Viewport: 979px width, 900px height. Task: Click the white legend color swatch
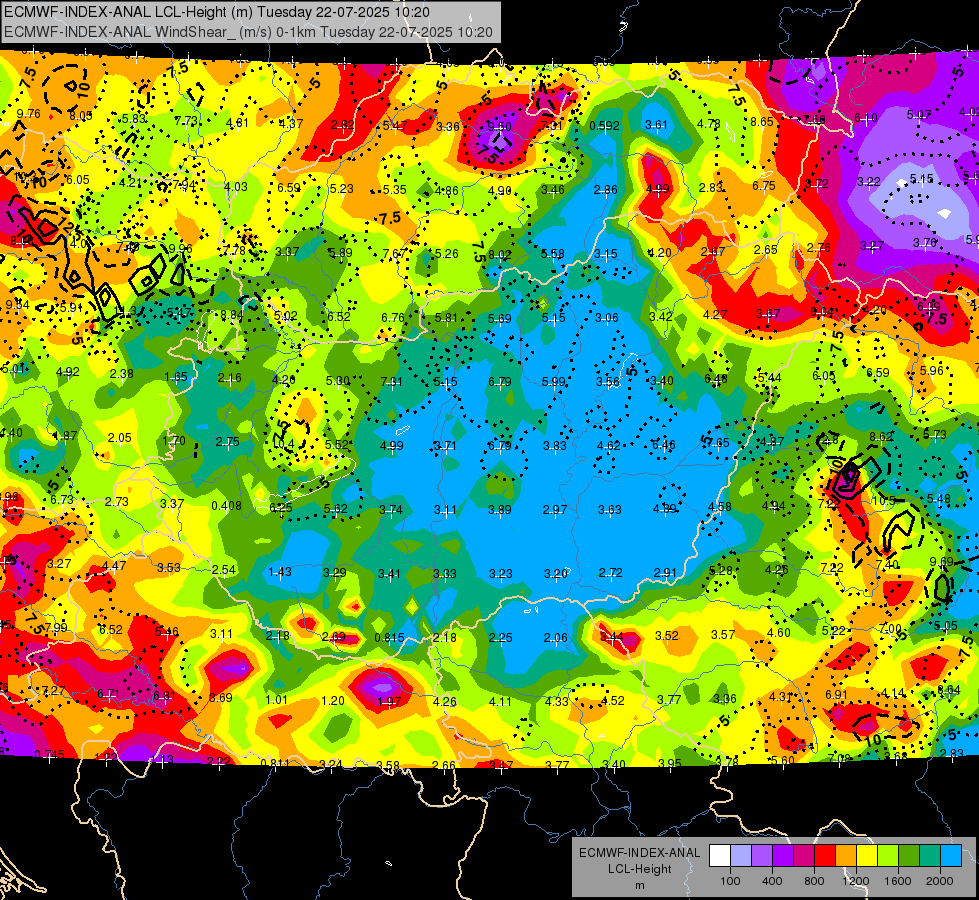(720, 856)
